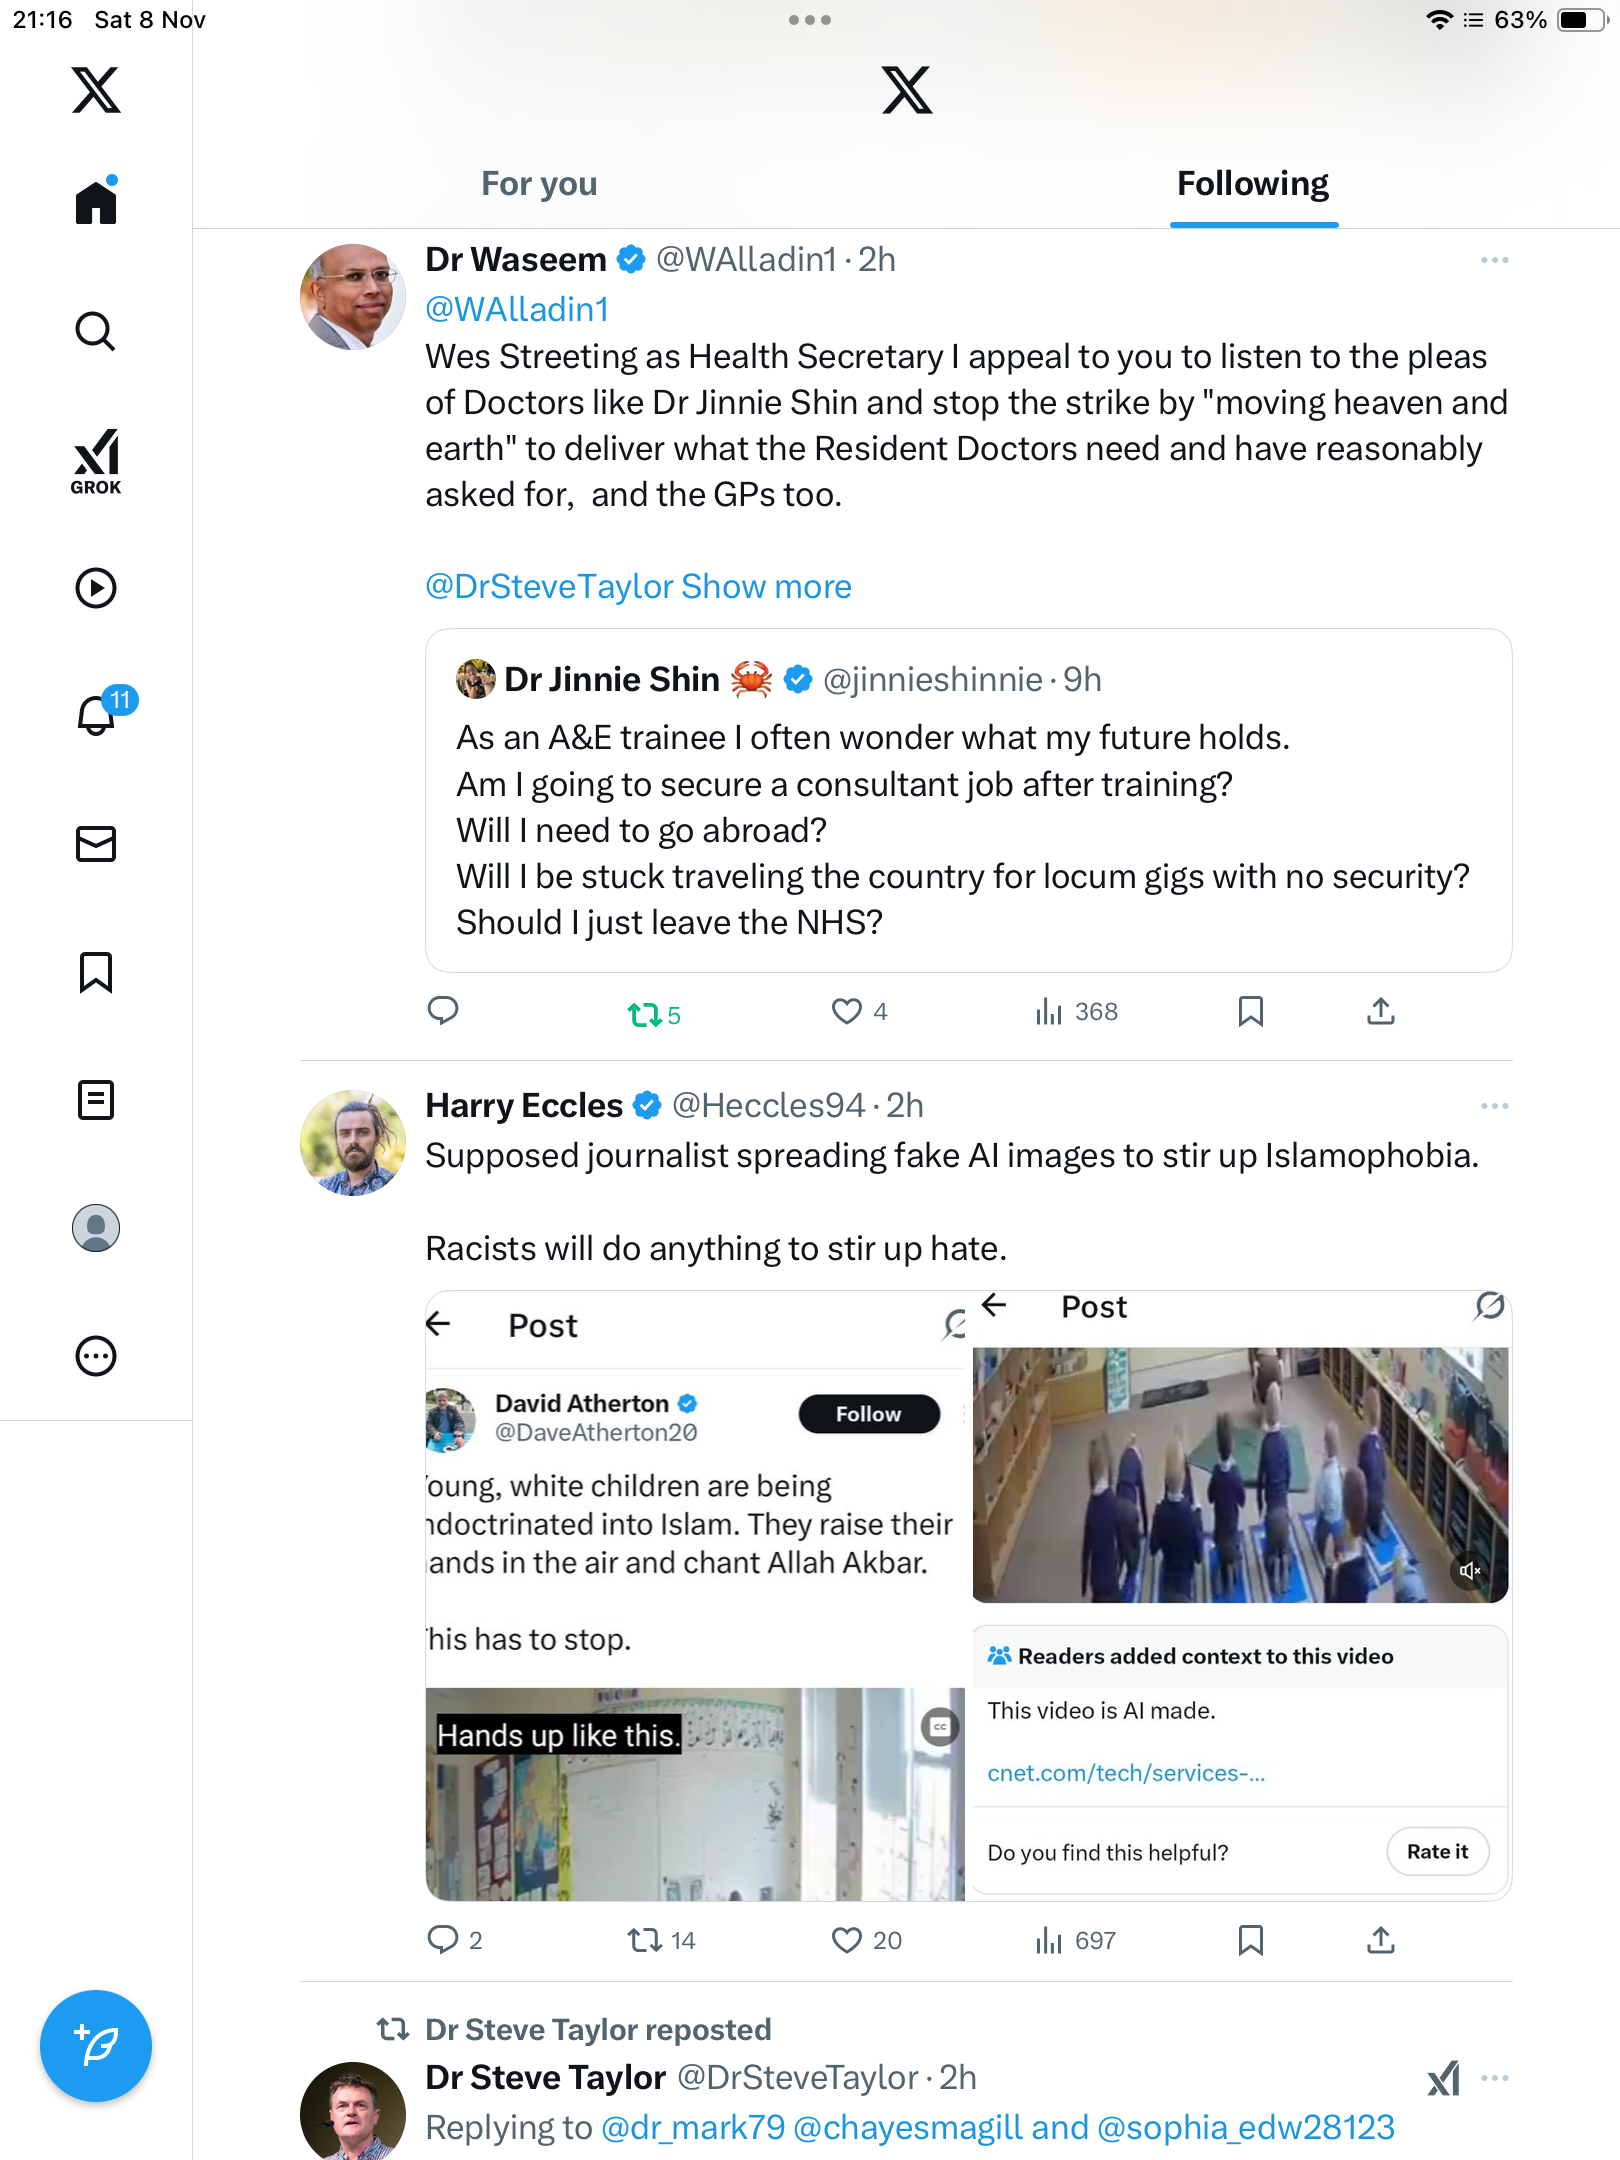Open the Lists icon in sidebar
The image size is (1620, 2160).
tap(96, 1100)
